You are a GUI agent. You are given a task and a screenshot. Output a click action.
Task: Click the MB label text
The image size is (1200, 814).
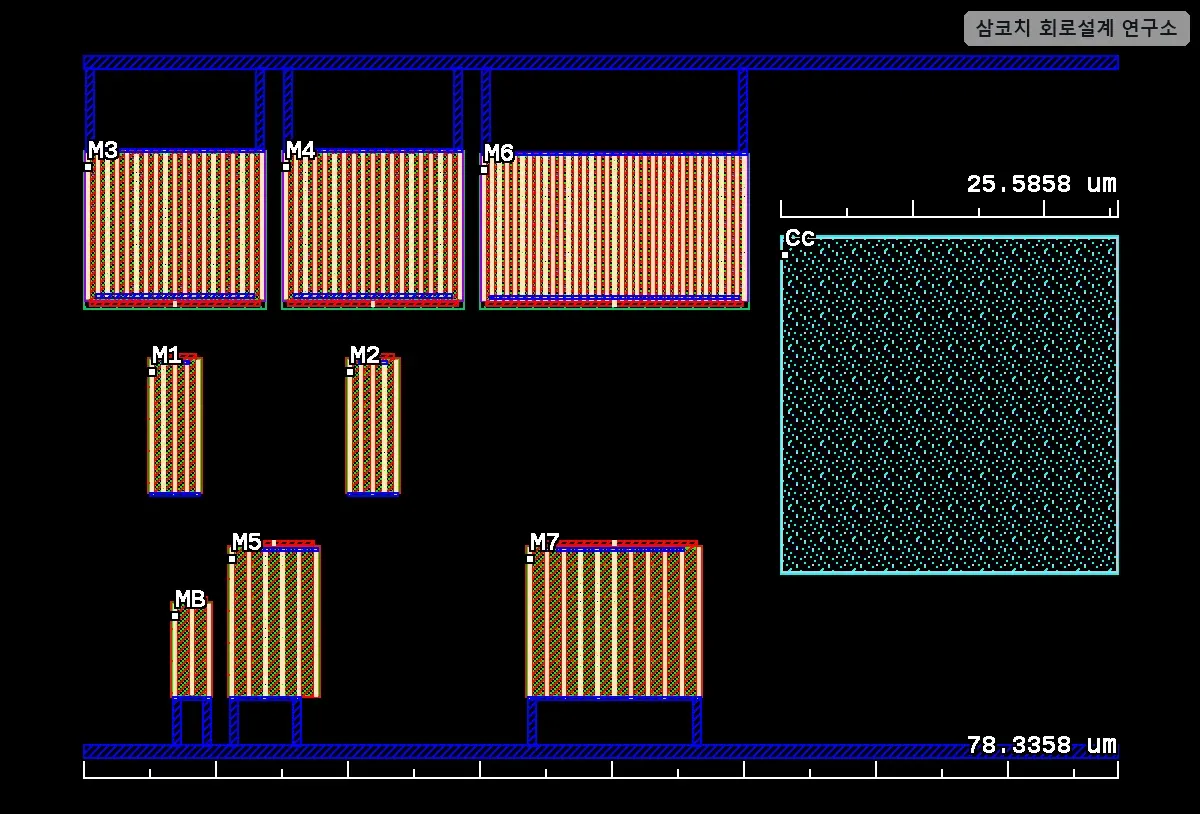coord(190,600)
